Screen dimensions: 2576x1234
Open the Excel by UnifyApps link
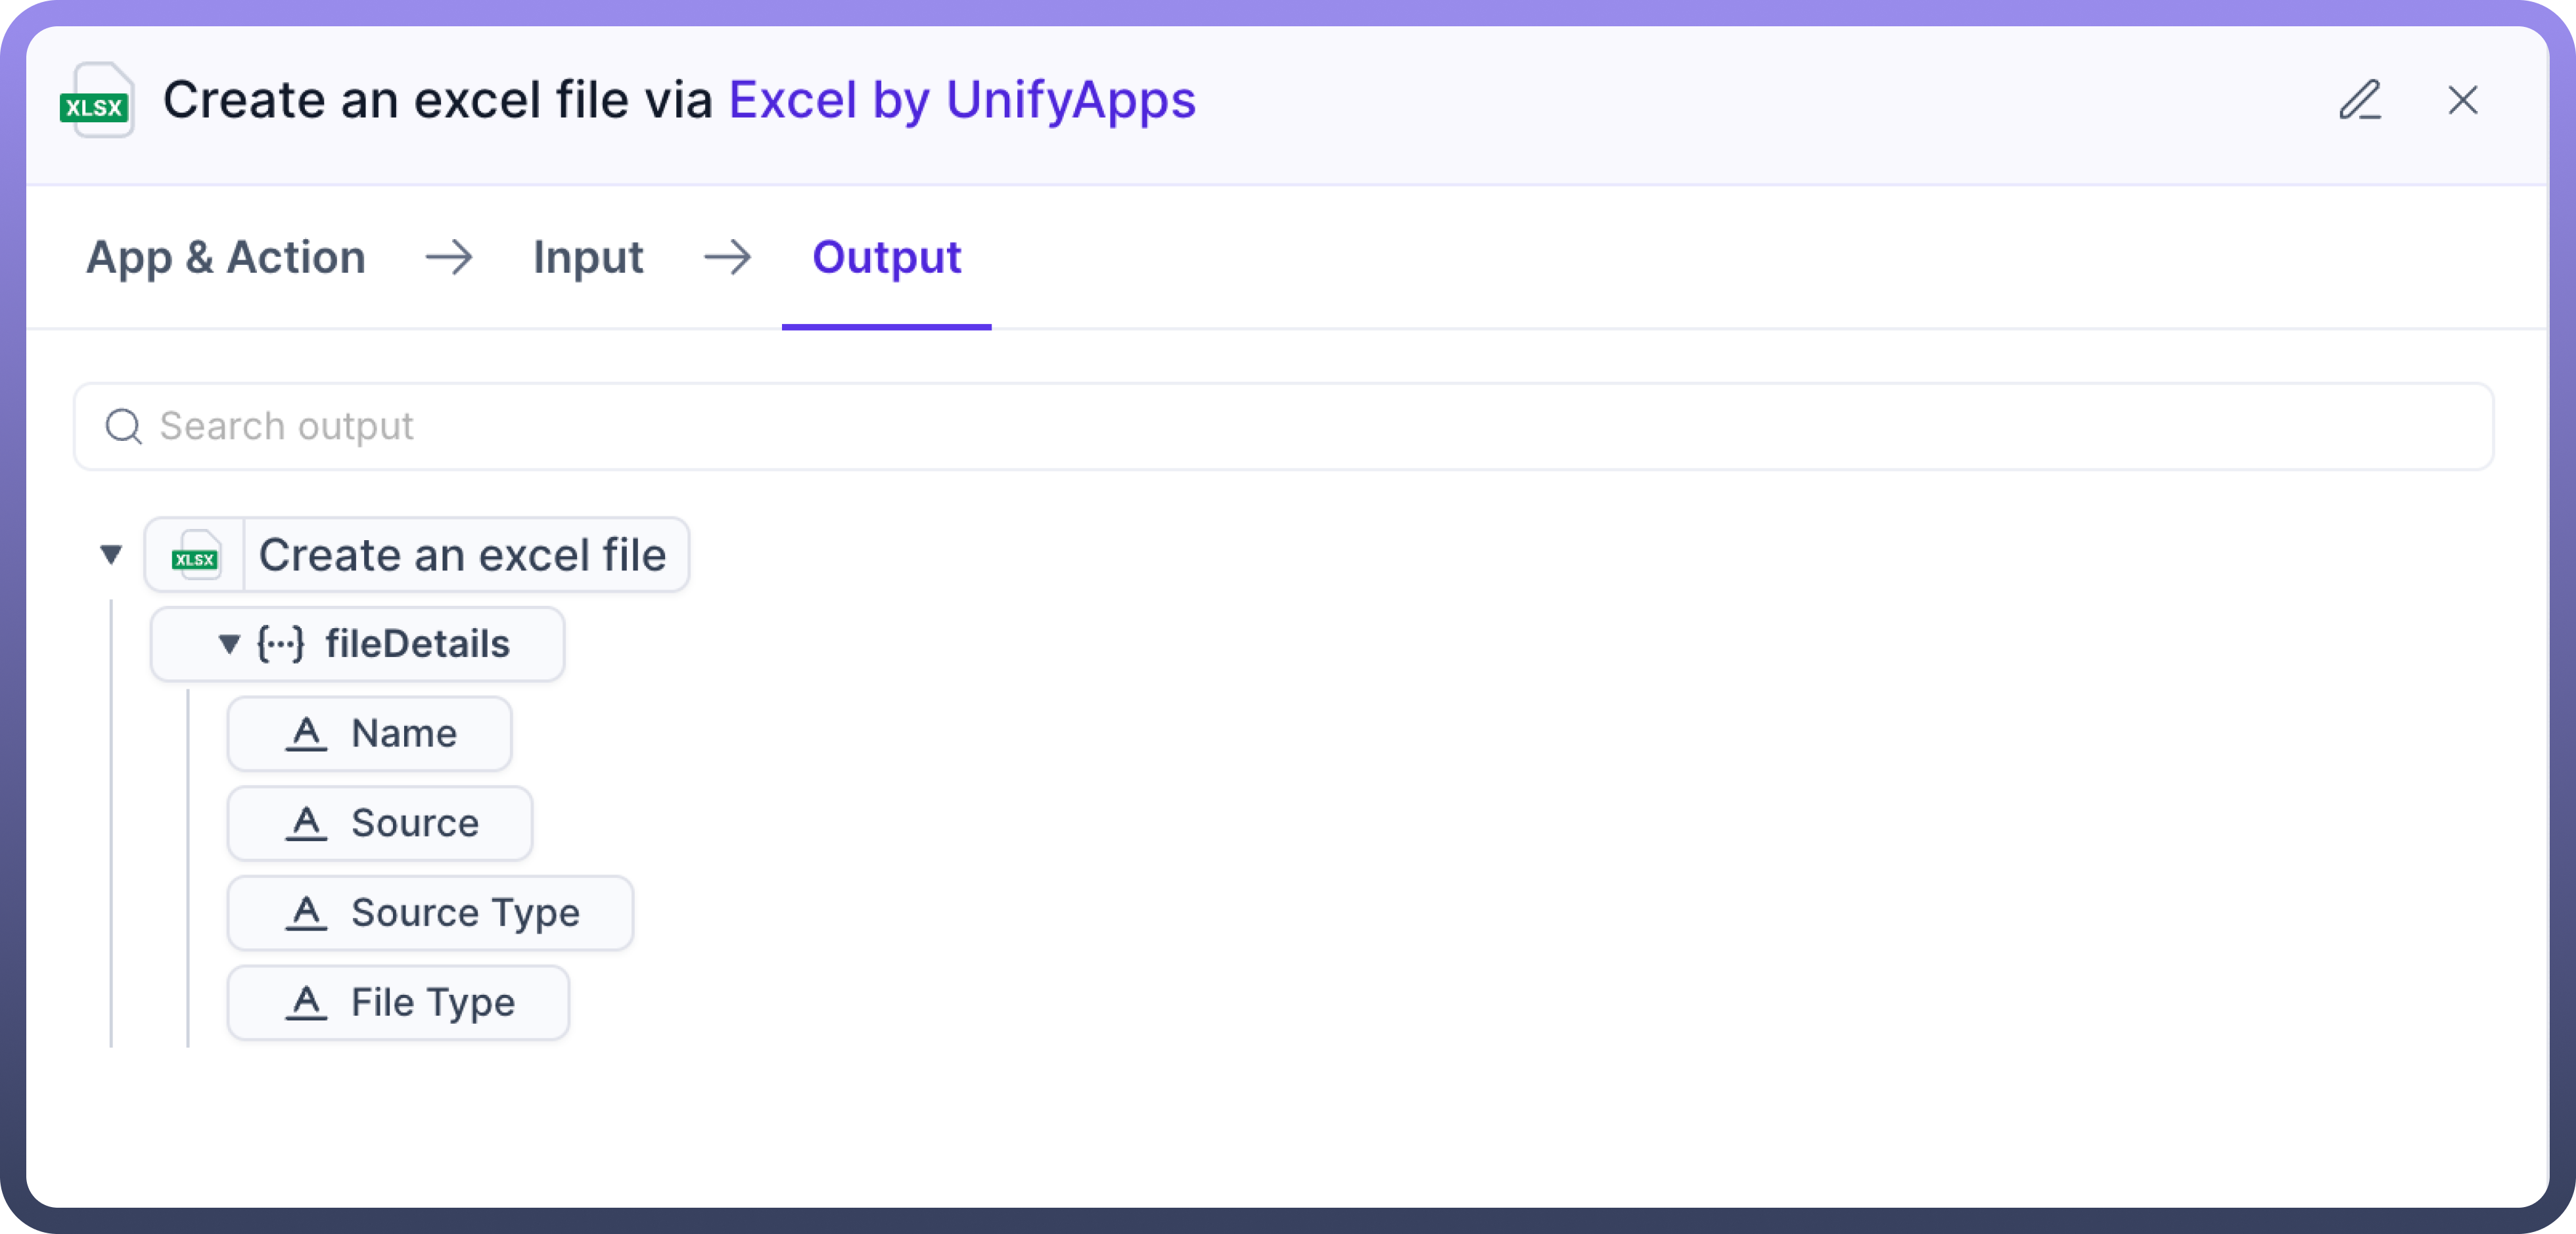[x=962, y=100]
